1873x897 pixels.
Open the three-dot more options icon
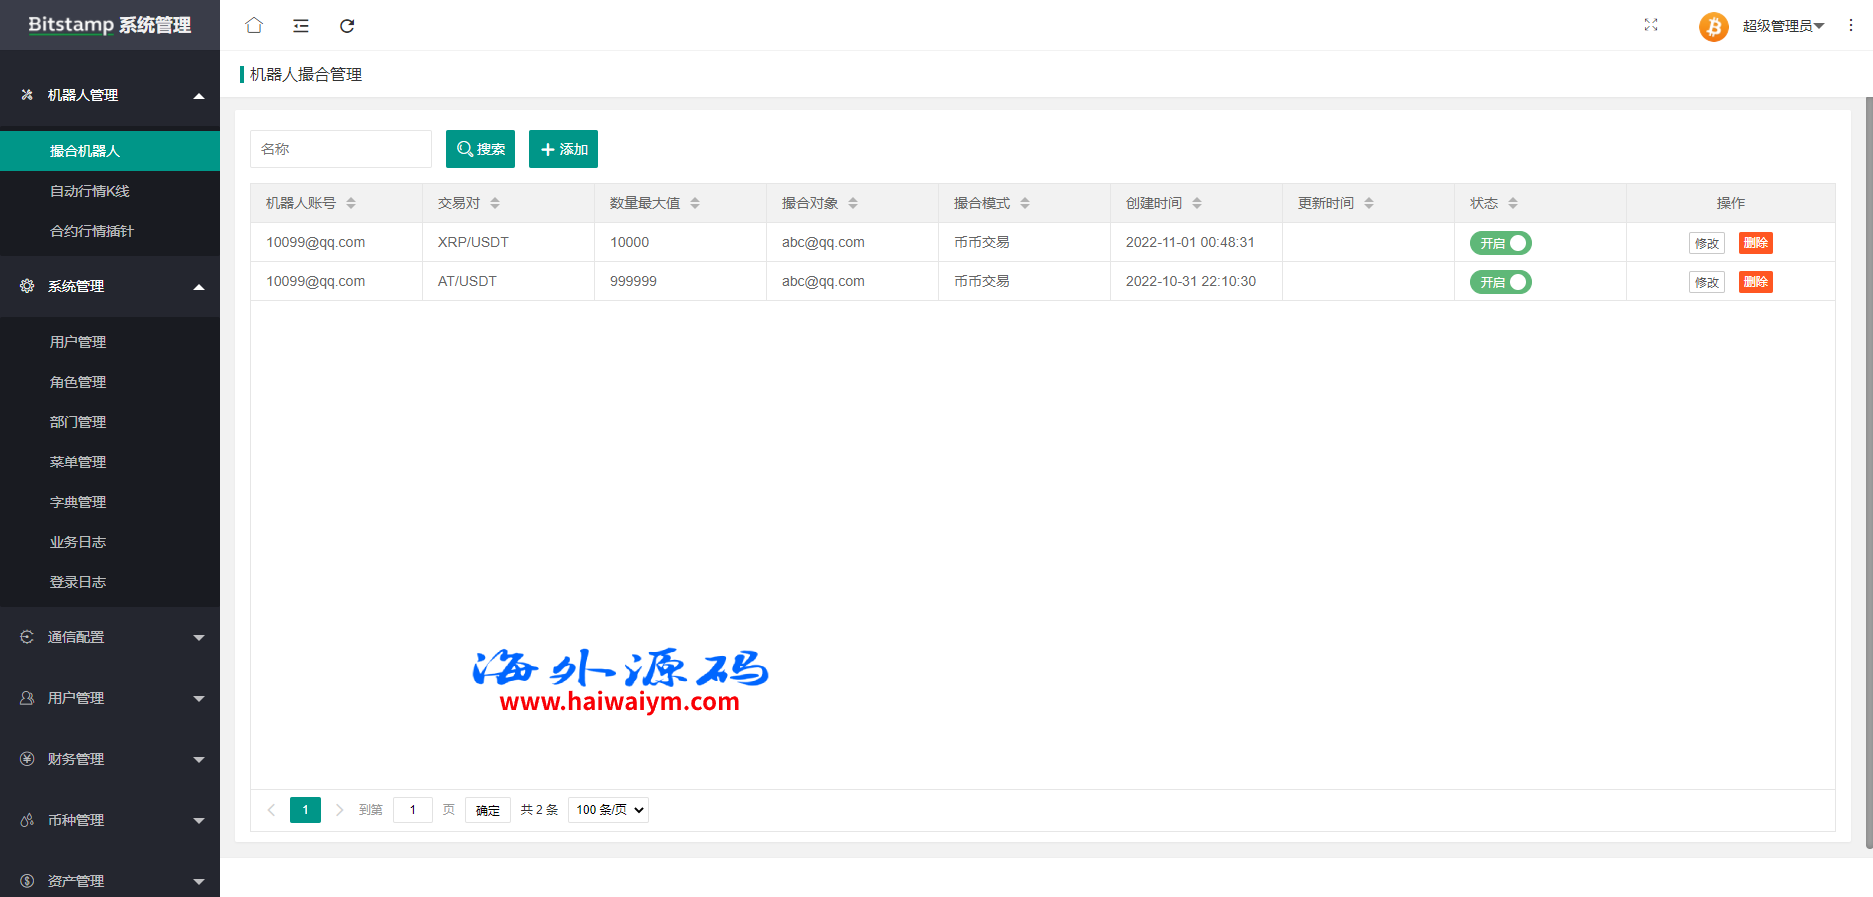(1851, 25)
